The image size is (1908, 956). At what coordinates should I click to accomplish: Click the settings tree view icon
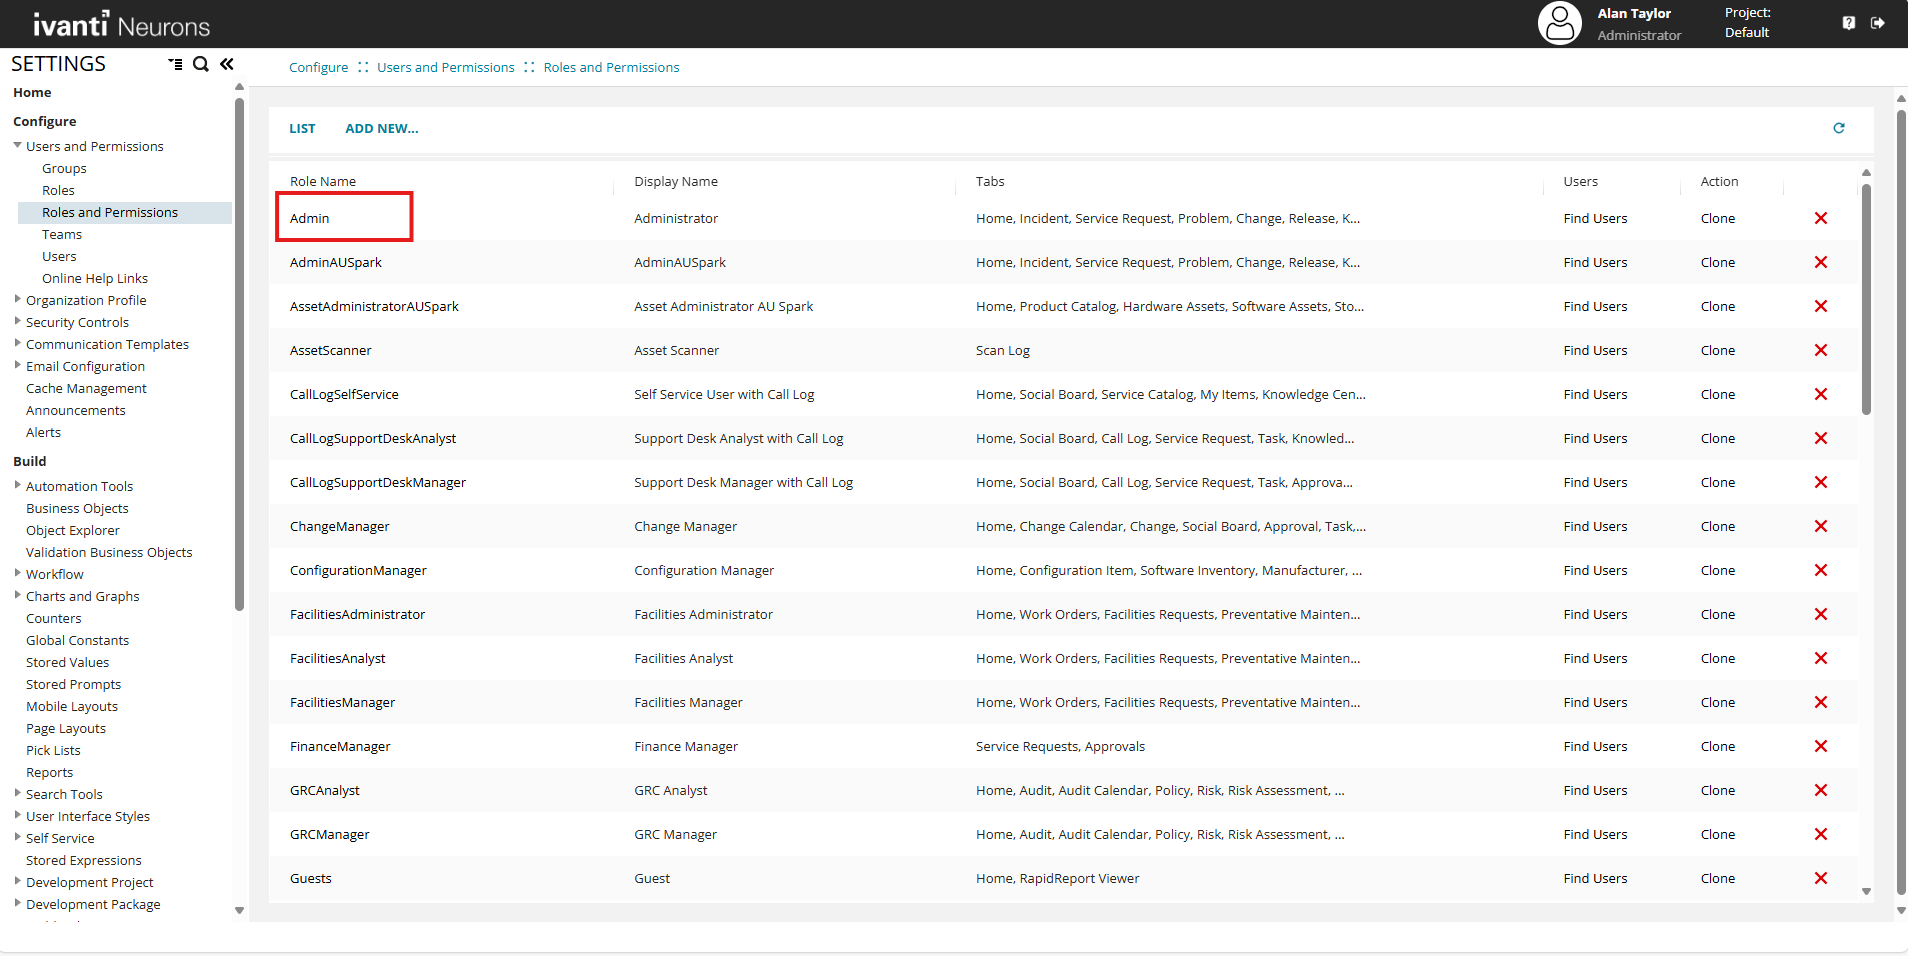pyautogui.click(x=175, y=64)
